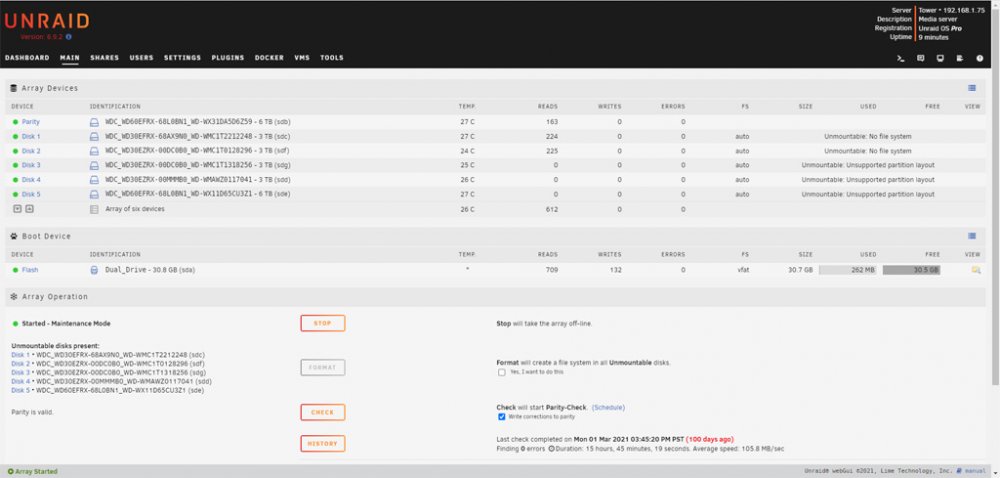
Task: Open the system info monitor icon
Action: click(940, 58)
